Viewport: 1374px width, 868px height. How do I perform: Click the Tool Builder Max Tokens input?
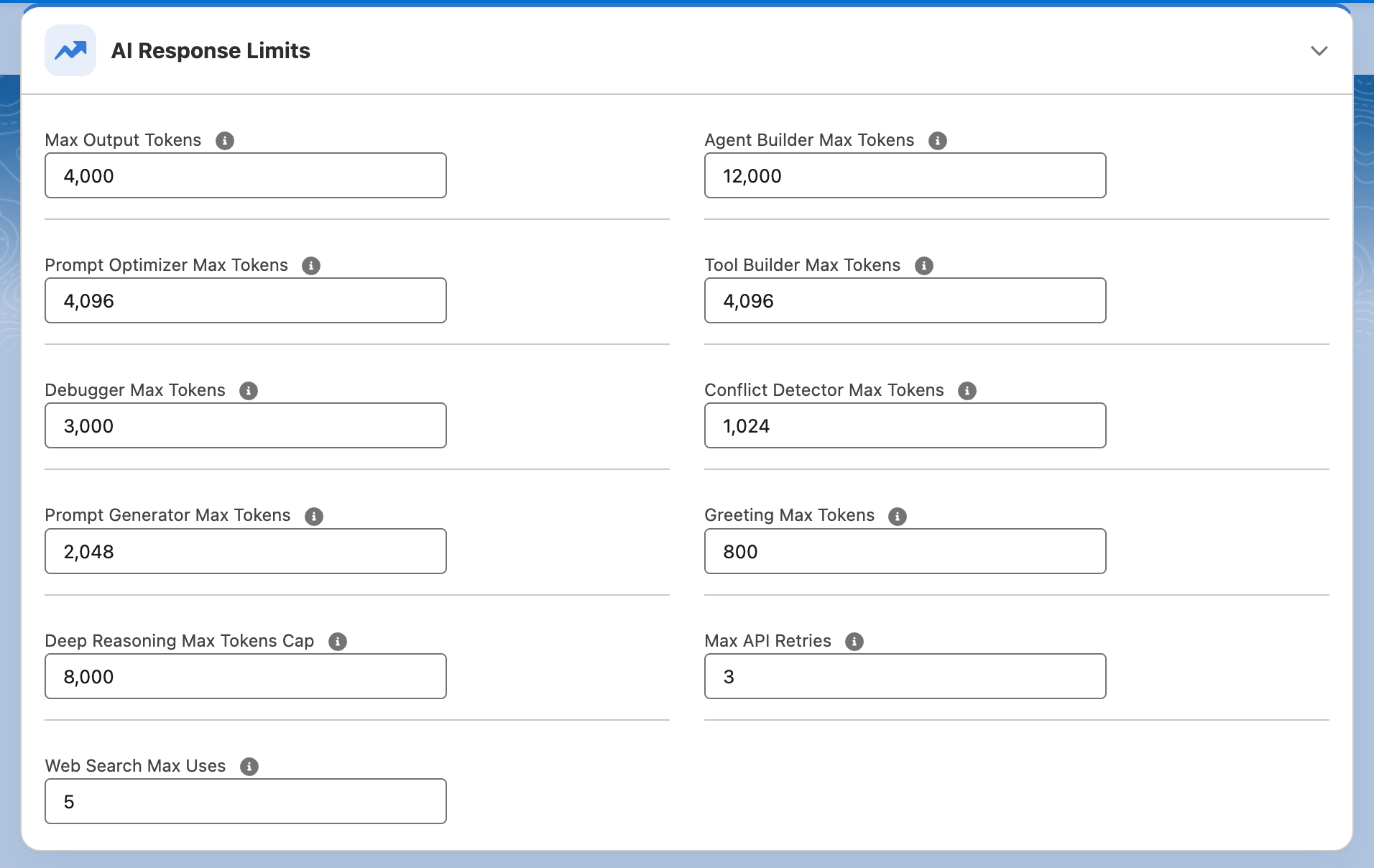(x=905, y=301)
